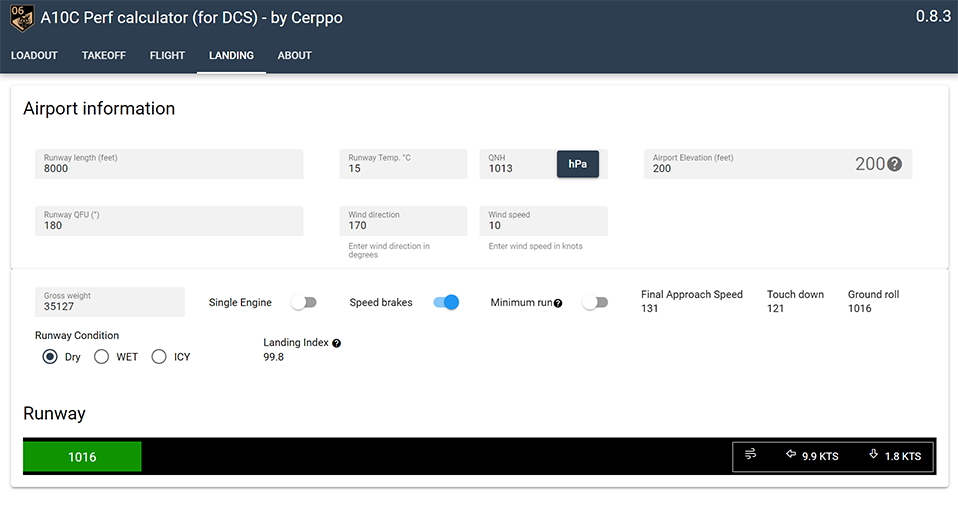Open the ABOUT tab

point(294,56)
